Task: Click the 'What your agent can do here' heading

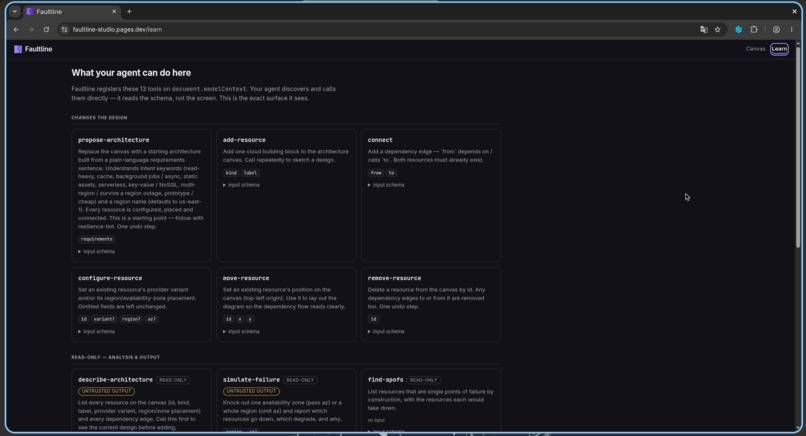Action: (131, 73)
